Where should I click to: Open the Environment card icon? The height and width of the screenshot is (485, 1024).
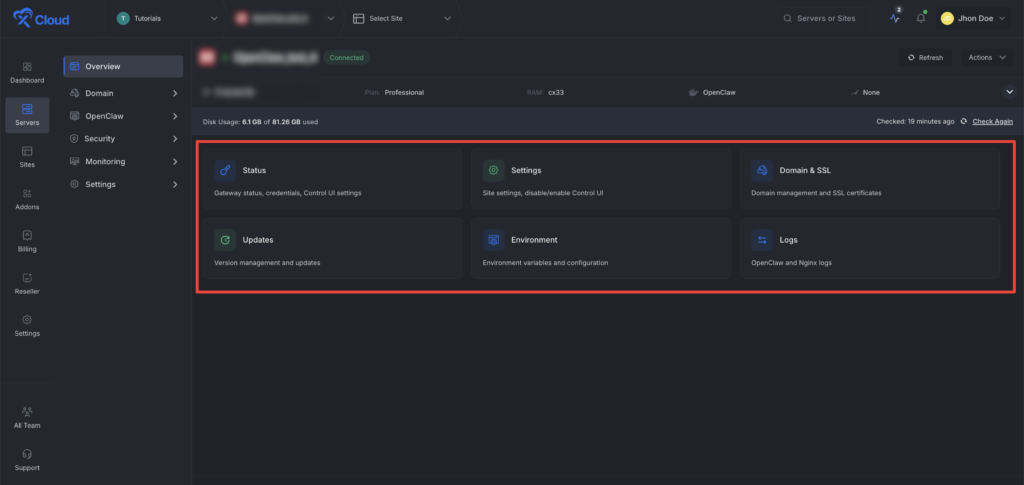coord(493,240)
